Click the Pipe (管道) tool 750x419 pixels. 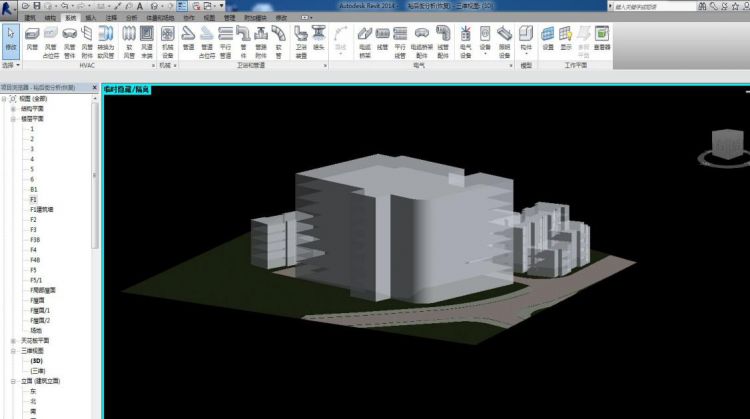[188, 39]
